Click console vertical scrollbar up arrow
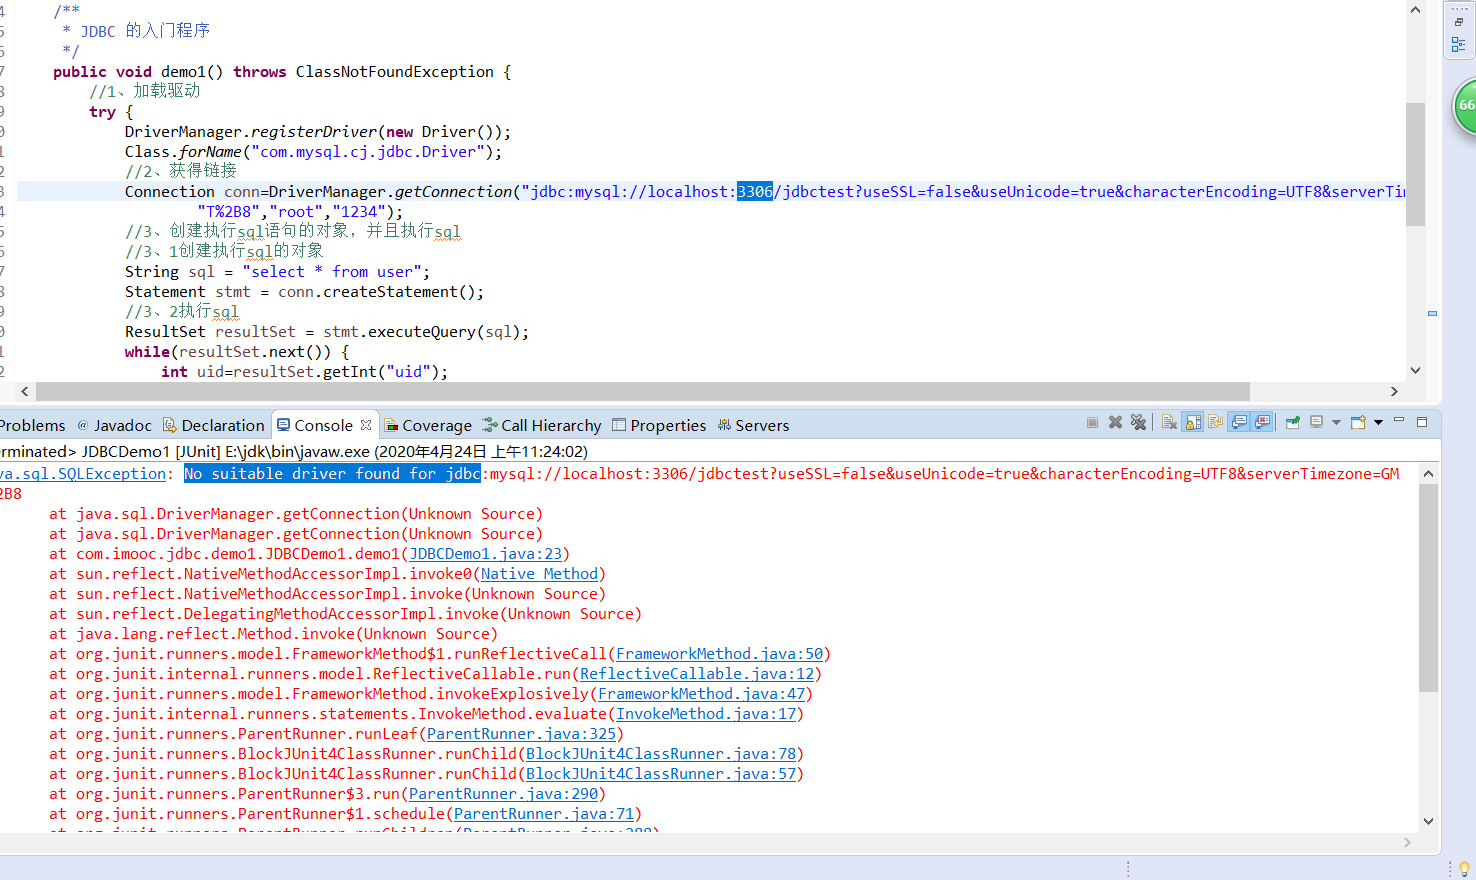Image resolution: width=1476 pixels, height=880 pixels. coord(1428,474)
